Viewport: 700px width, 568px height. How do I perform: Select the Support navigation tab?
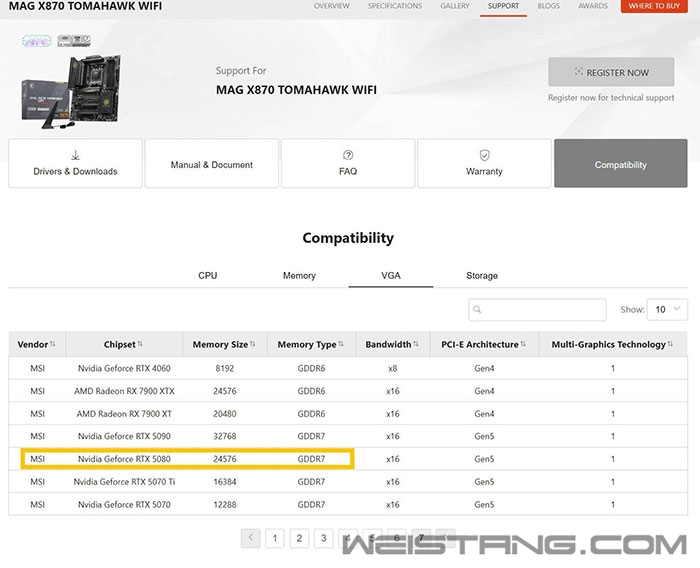coord(503,6)
